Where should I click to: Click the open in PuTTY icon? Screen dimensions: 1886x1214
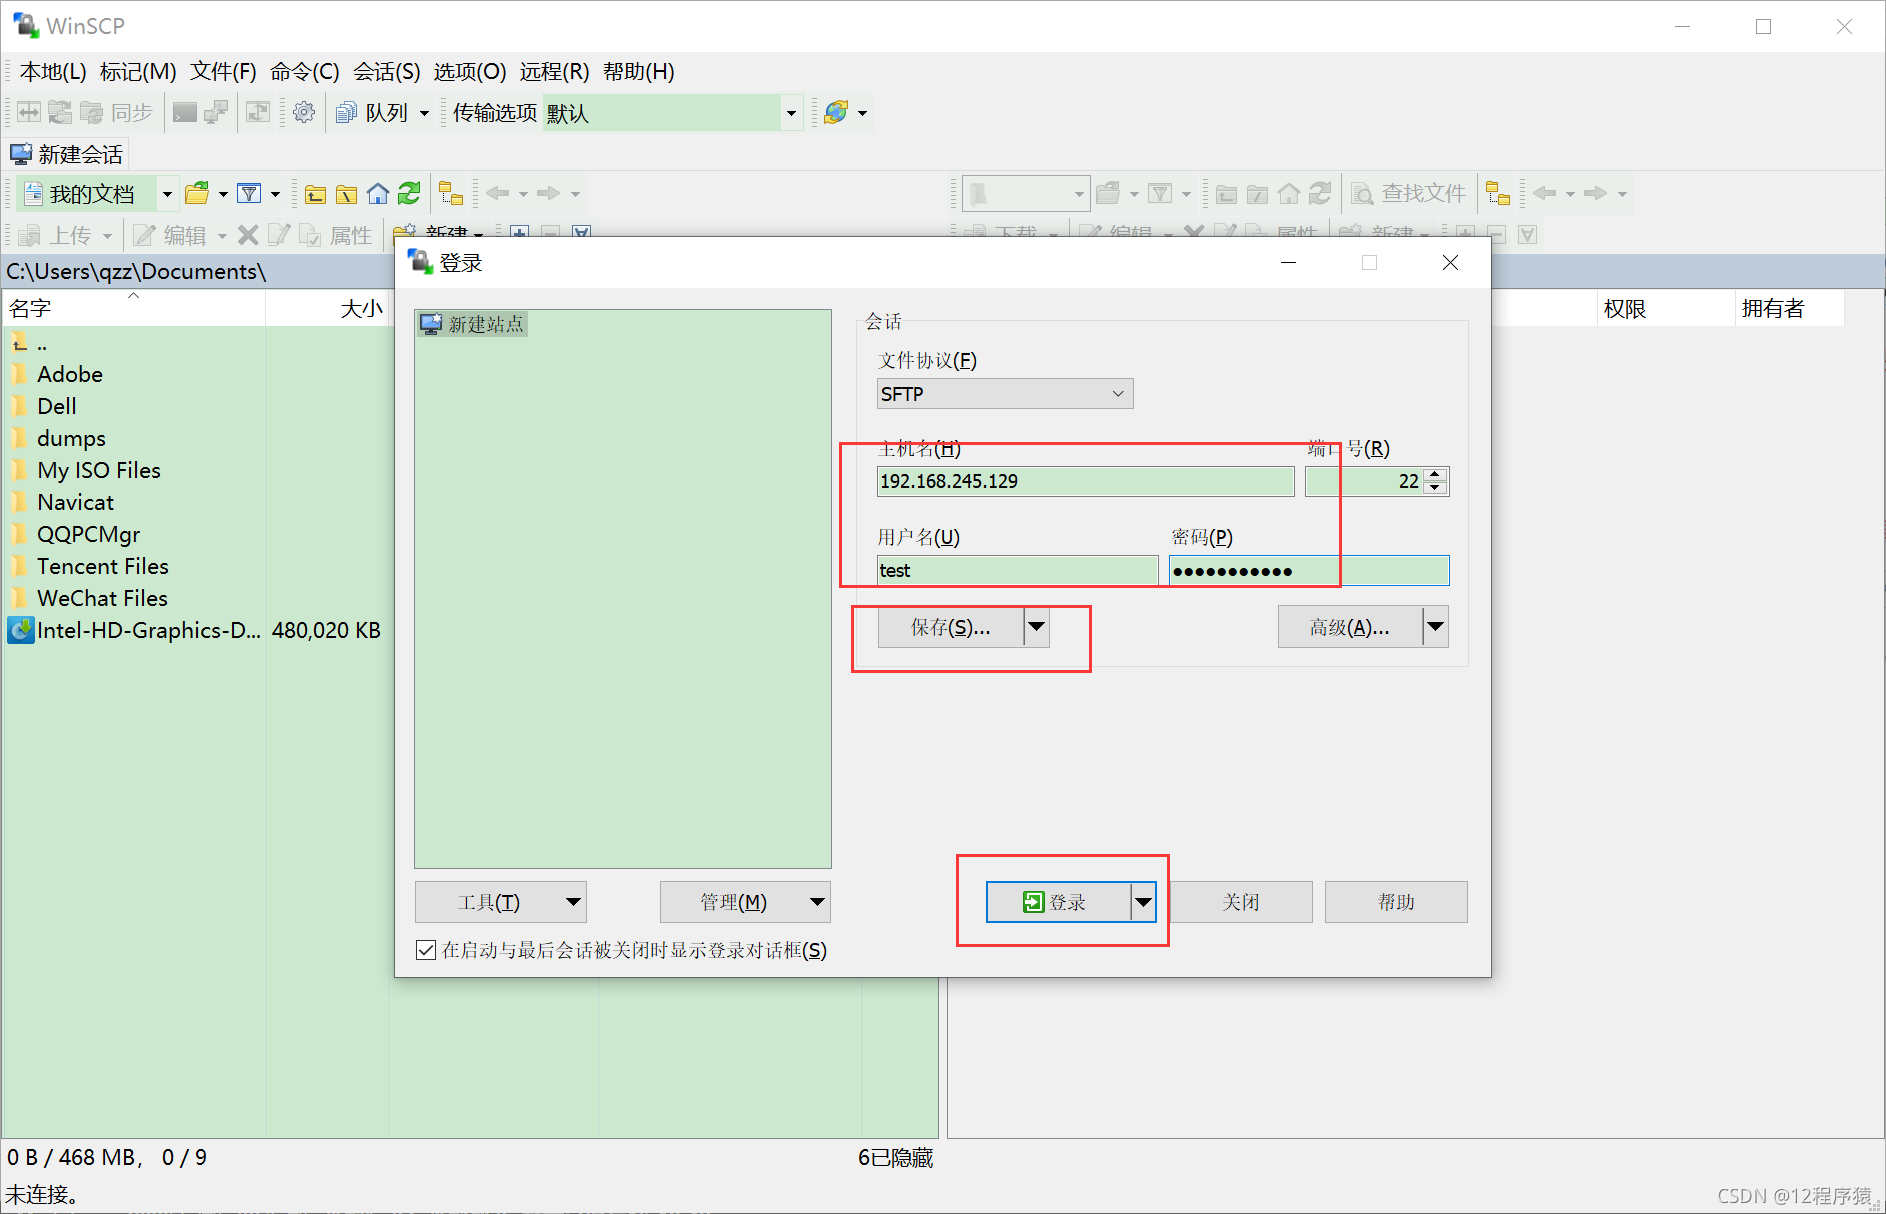[x=215, y=112]
